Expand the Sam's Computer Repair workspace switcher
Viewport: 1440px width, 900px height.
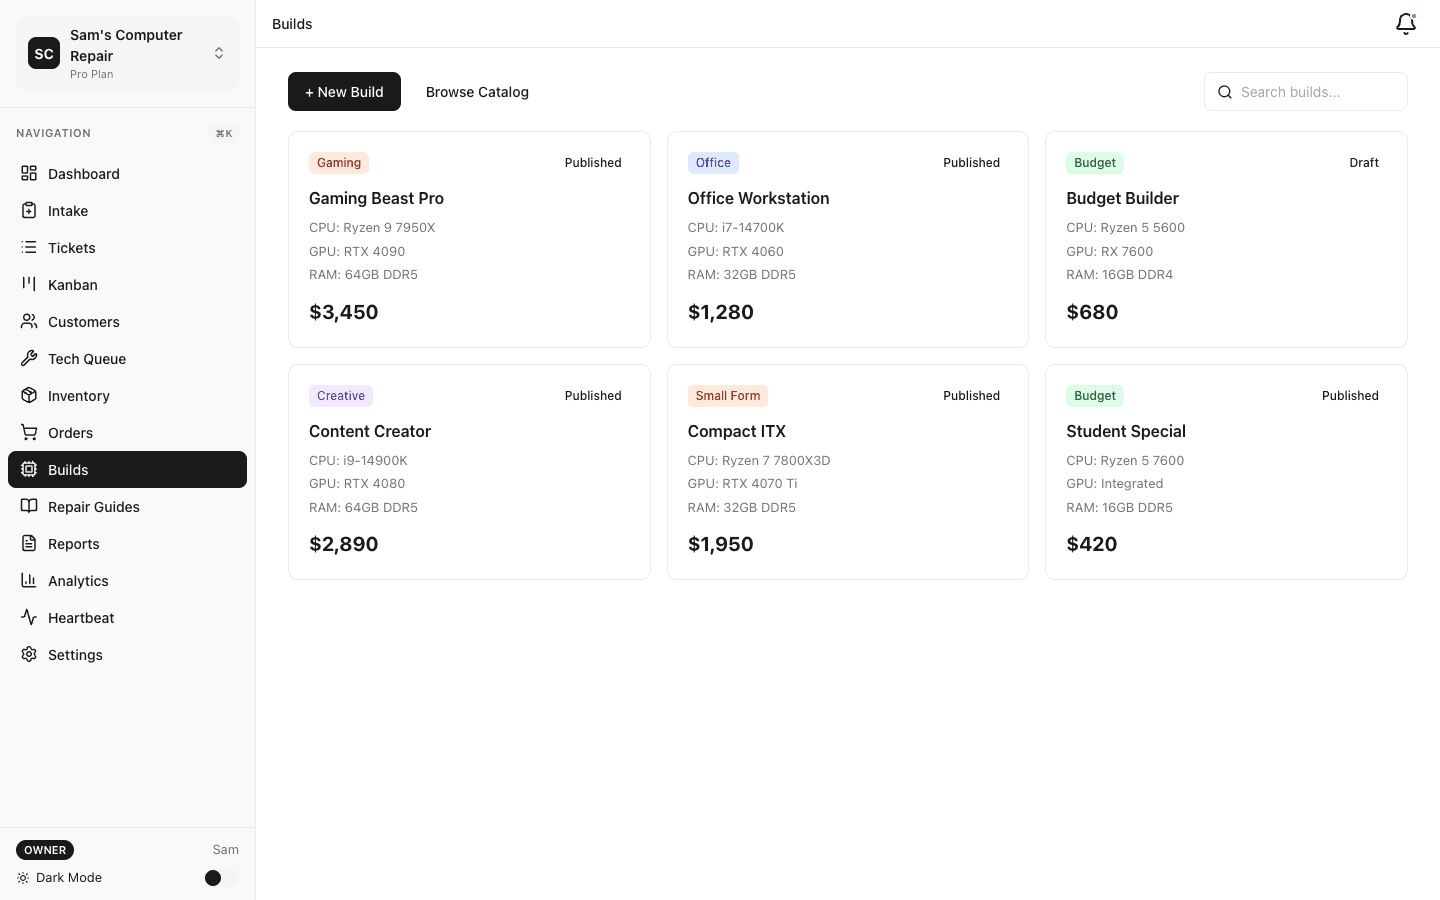tap(219, 53)
